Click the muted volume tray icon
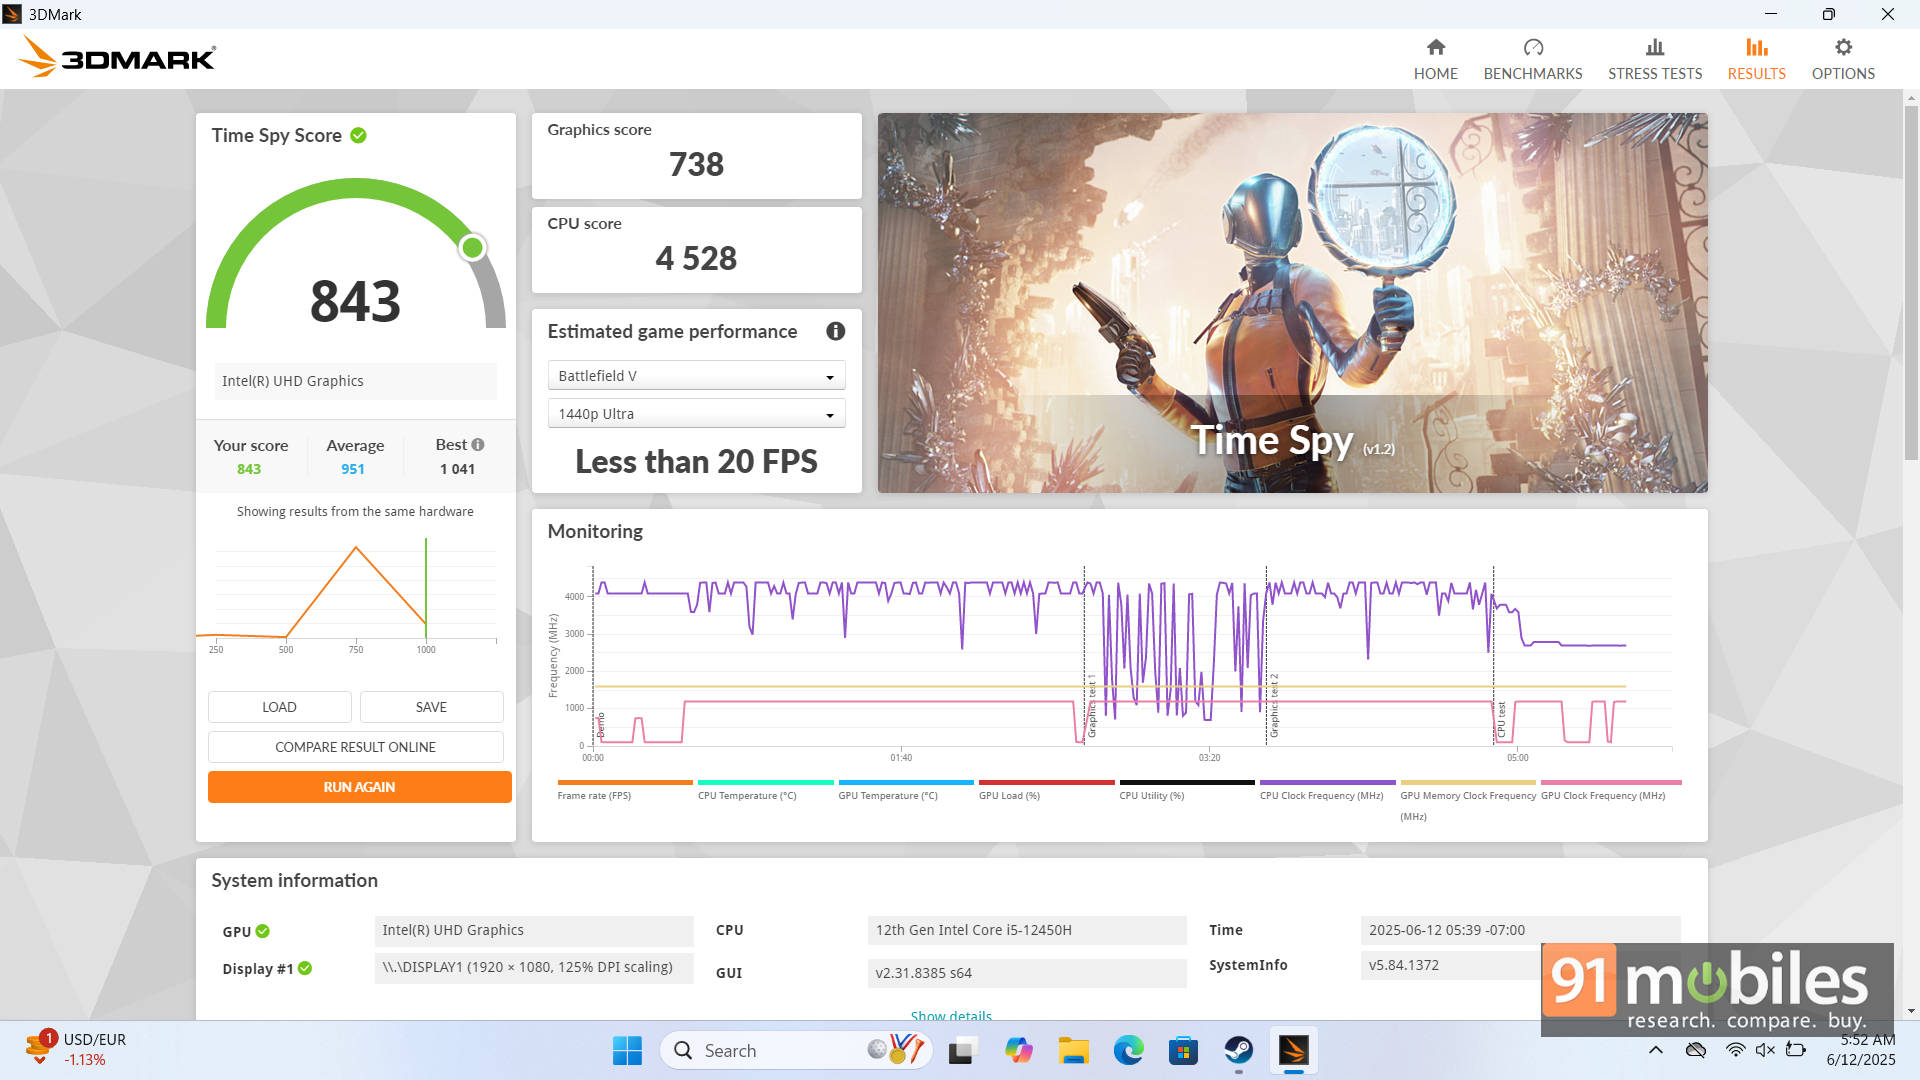The height and width of the screenshot is (1080, 1920). click(x=1765, y=1050)
